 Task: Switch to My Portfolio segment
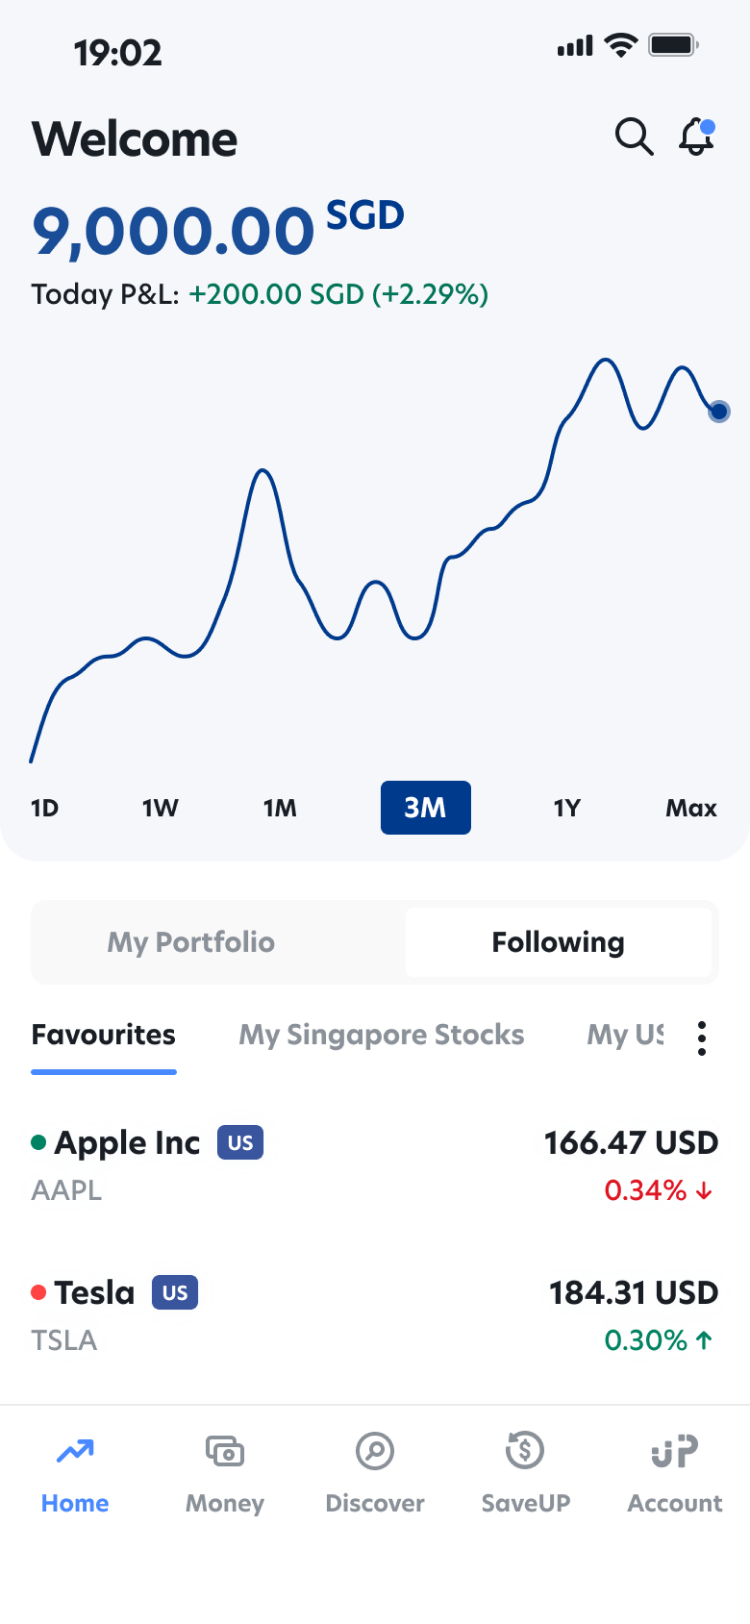point(191,942)
